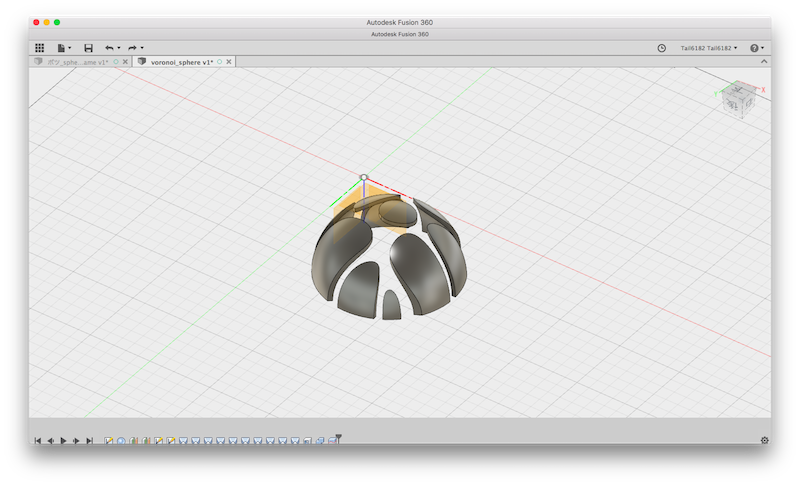Select the second-to-last timeline feature icon
Viewport: 800px width, 485px height.
click(x=320, y=441)
